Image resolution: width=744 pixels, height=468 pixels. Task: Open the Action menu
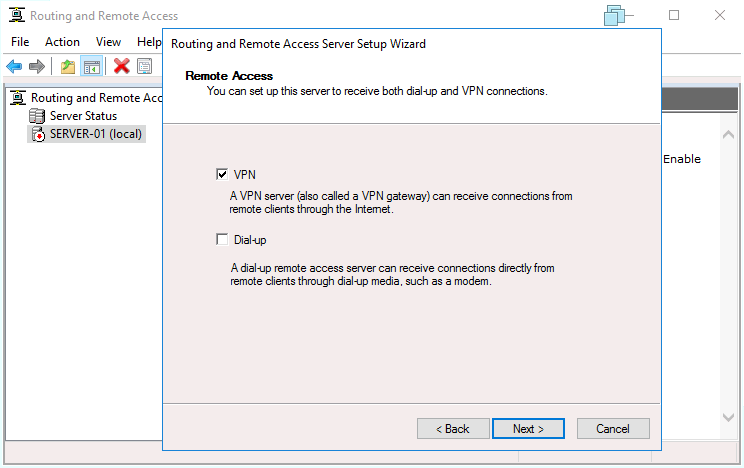click(x=62, y=42)
